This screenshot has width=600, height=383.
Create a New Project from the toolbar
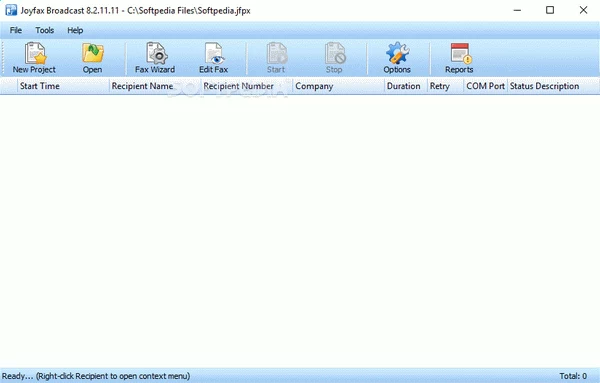point(34,58)
